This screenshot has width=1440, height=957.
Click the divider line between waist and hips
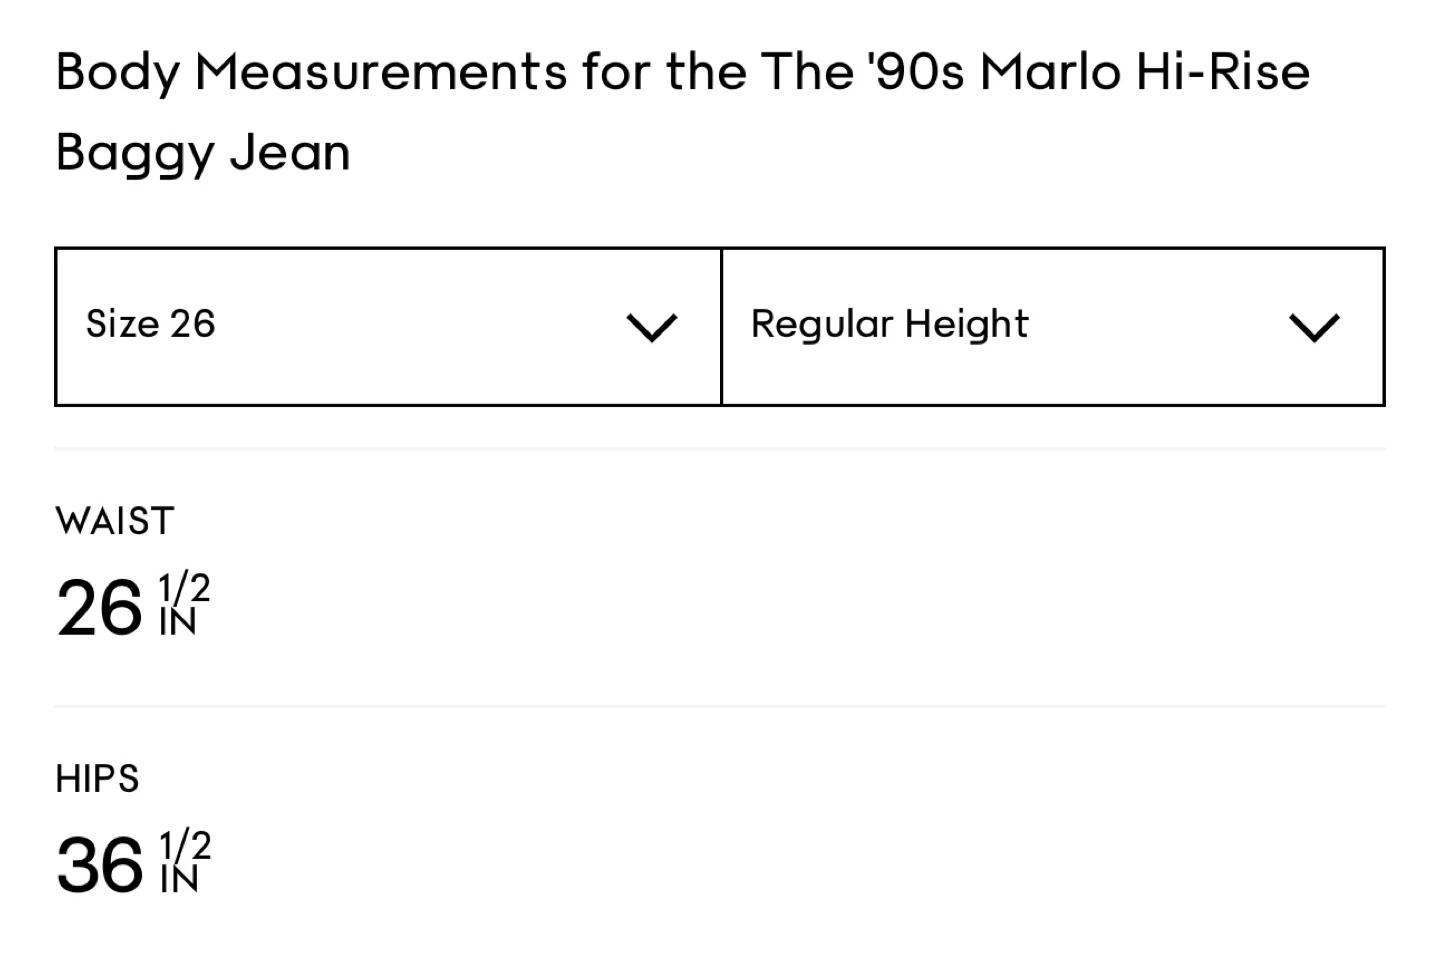pos(720,706)
